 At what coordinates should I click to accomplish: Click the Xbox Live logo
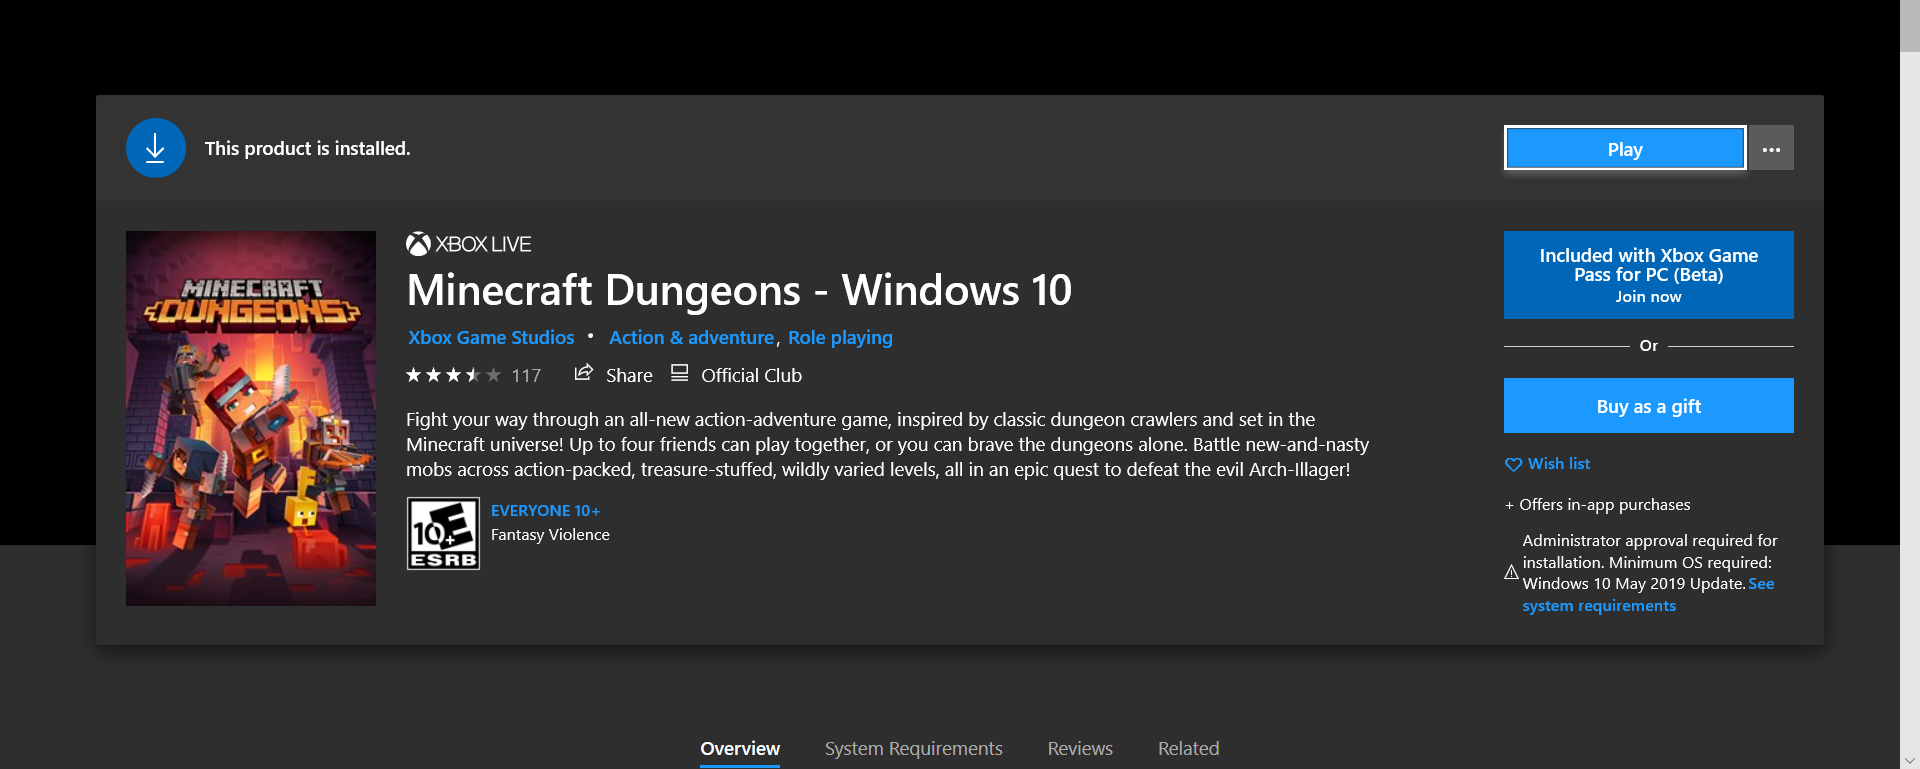[x=468, y=244]
